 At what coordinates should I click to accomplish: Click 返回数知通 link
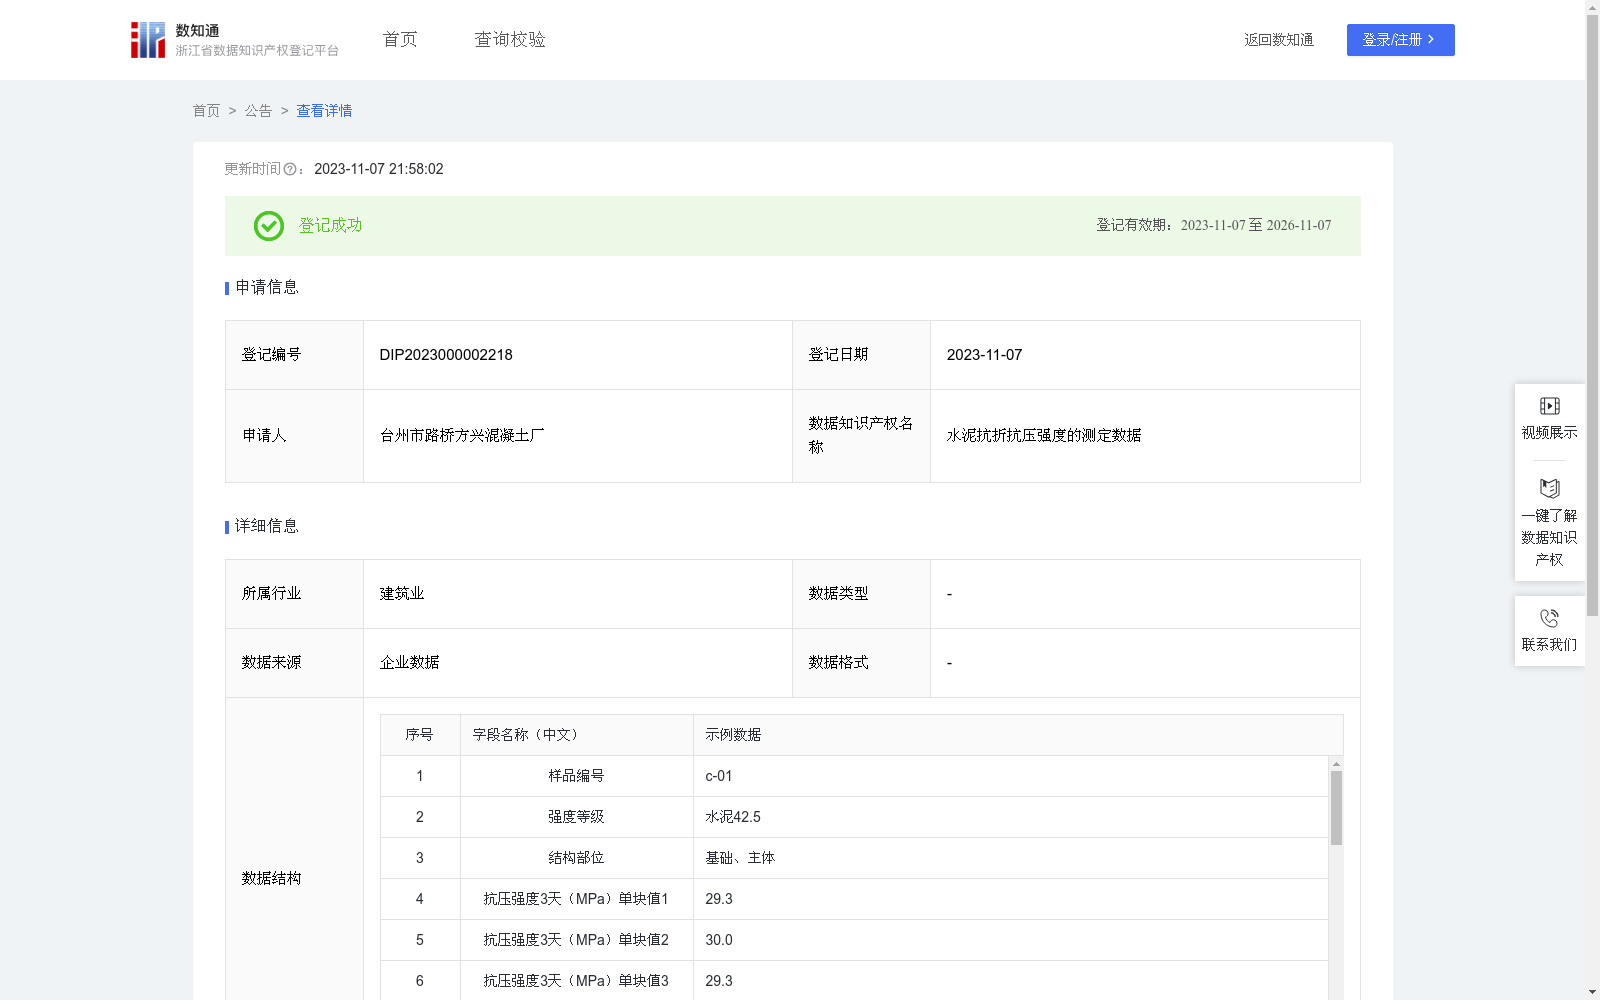pyautogui.click(x=1279, y=40)
